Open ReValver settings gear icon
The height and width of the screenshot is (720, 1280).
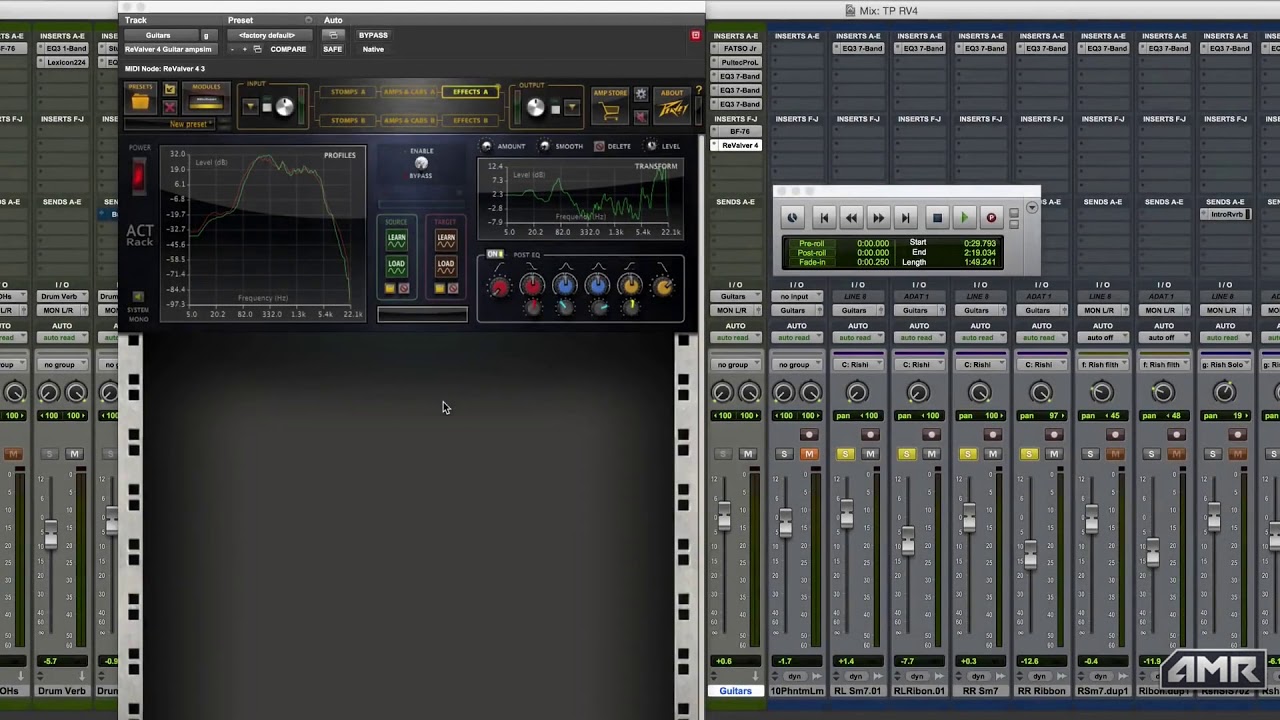[641, 94]
